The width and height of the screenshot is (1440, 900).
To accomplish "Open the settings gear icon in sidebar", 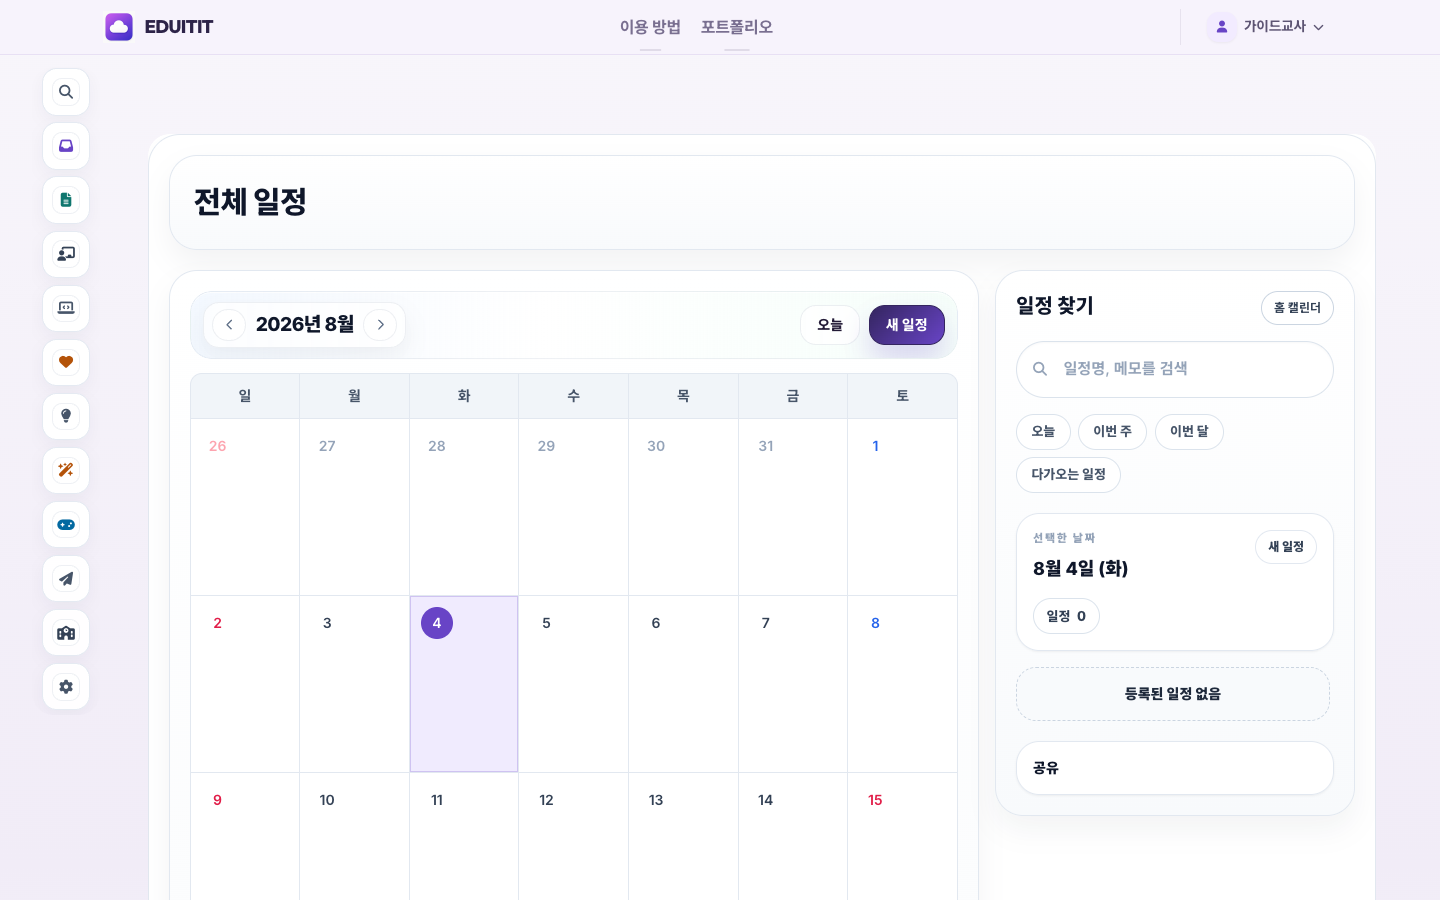I will click(x=66, y=686).
